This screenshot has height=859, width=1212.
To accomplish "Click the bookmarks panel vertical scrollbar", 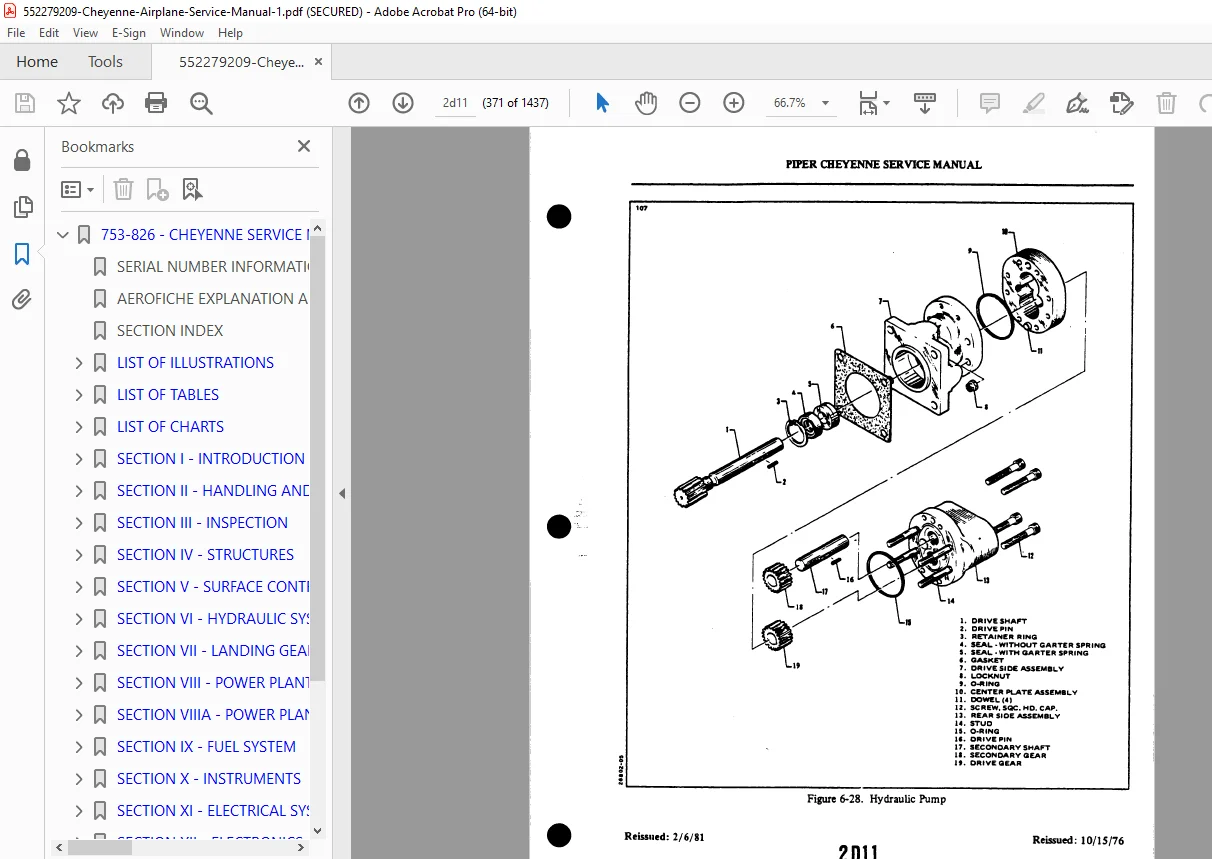I will click(318, 459).
